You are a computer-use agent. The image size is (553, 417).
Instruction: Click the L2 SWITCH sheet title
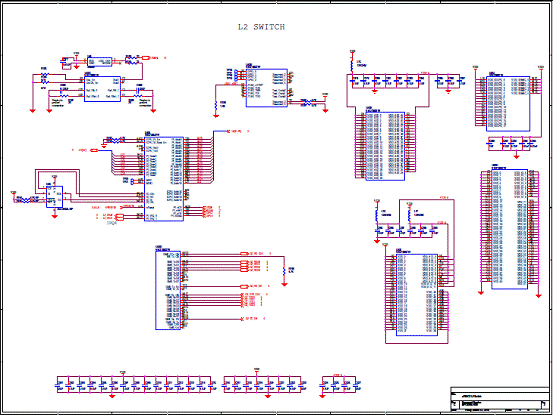click(261, 27)
